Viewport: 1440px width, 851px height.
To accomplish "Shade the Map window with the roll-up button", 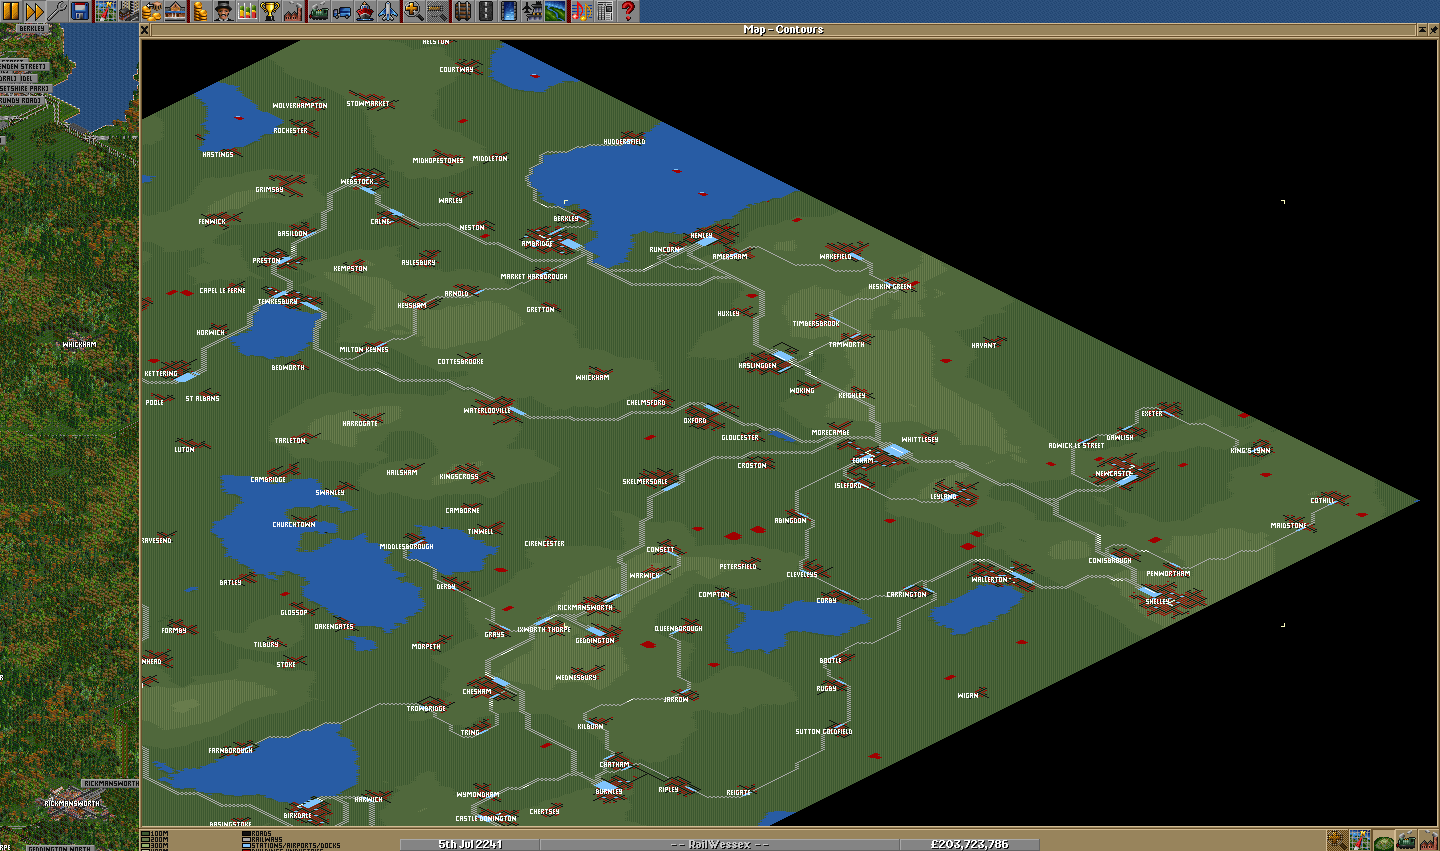I will [x=1422, y=30].
